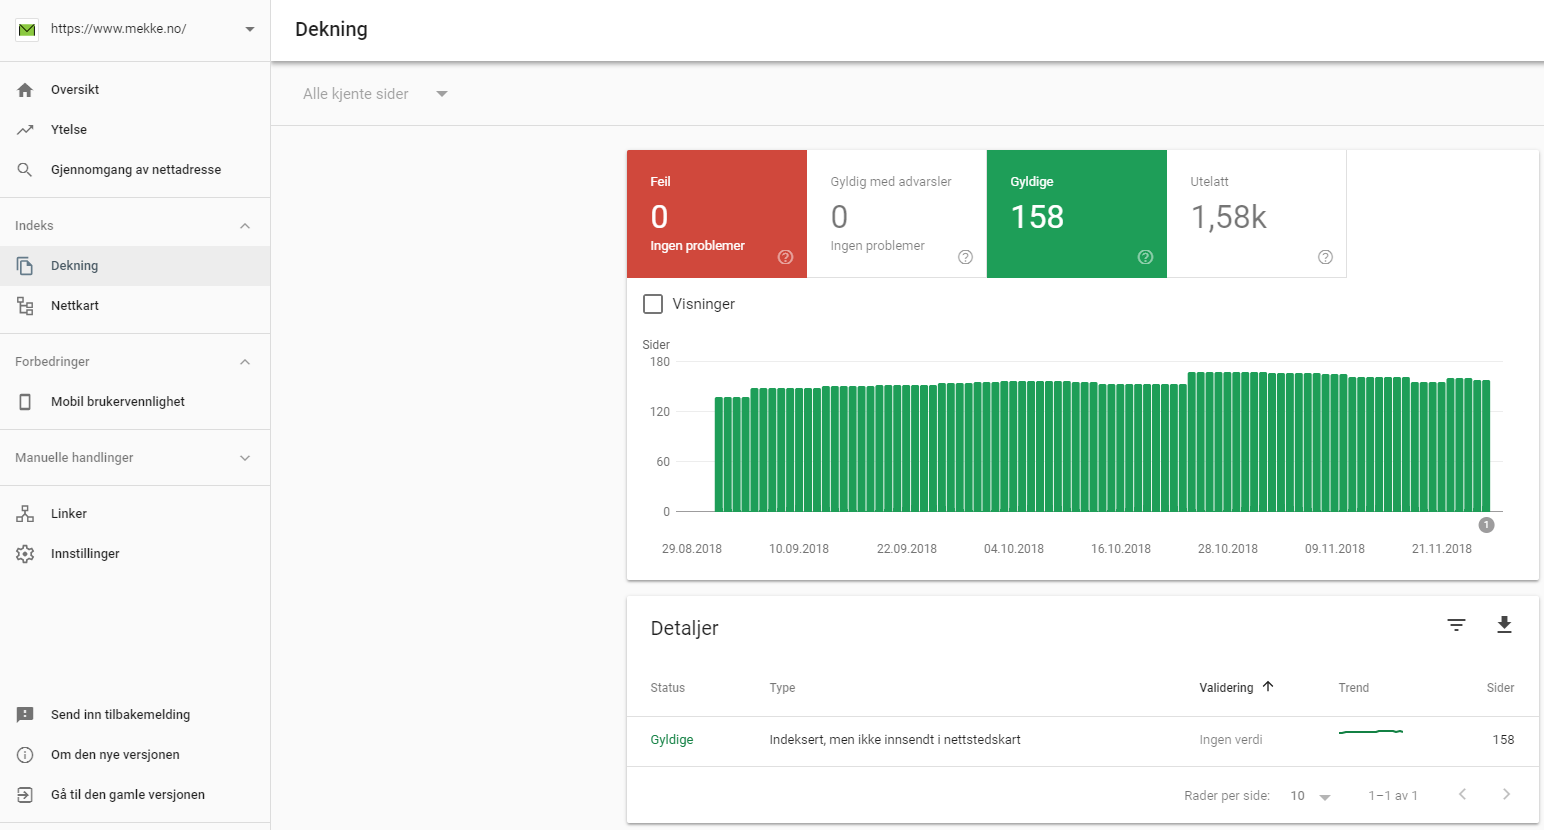Screen dimensions: 1544x830
Task: Collapse the Indeks section
Action: pos(245,226)
